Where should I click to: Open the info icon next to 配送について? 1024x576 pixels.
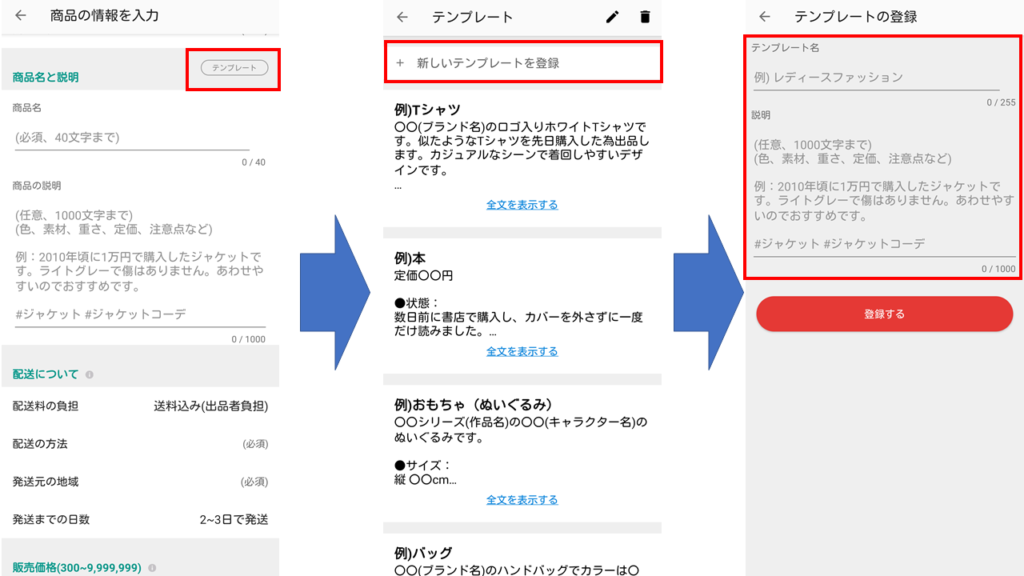coord(89,375)
